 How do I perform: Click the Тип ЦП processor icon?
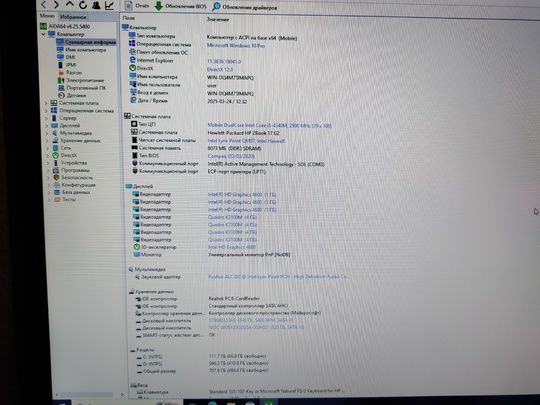click(134, 124)
